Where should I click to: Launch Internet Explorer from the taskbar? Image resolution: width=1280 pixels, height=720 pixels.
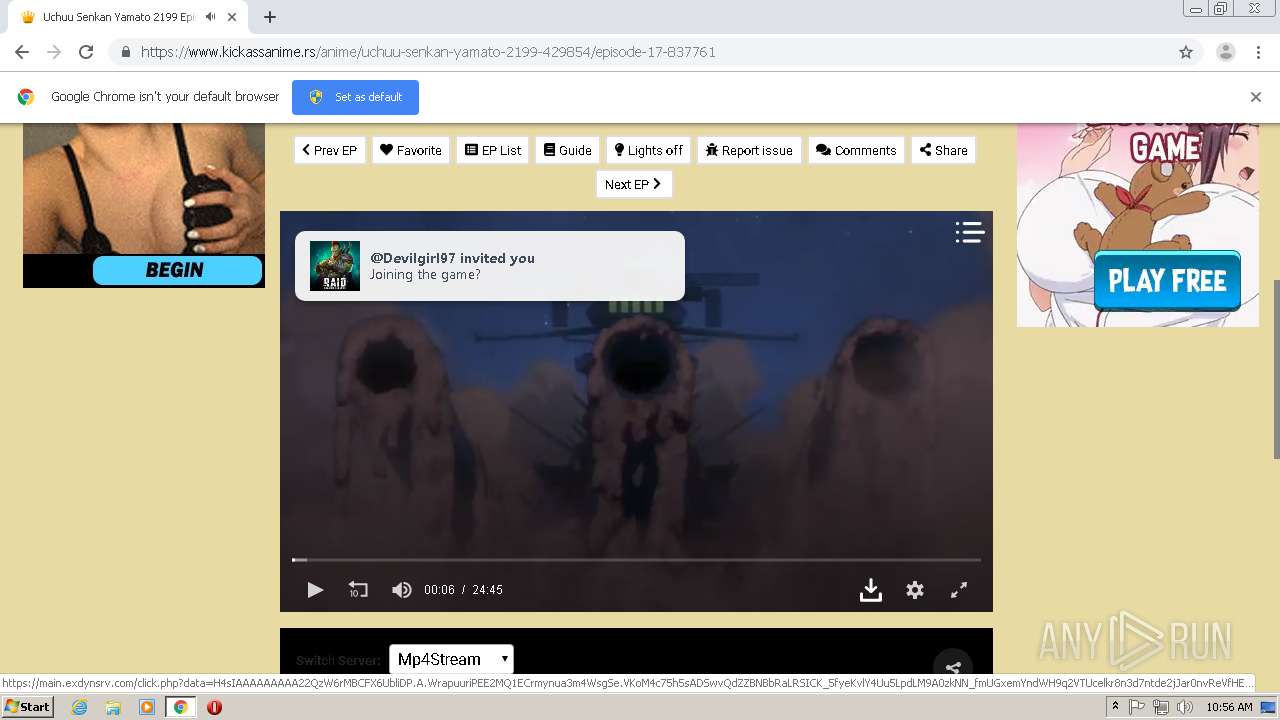(79, 707)
